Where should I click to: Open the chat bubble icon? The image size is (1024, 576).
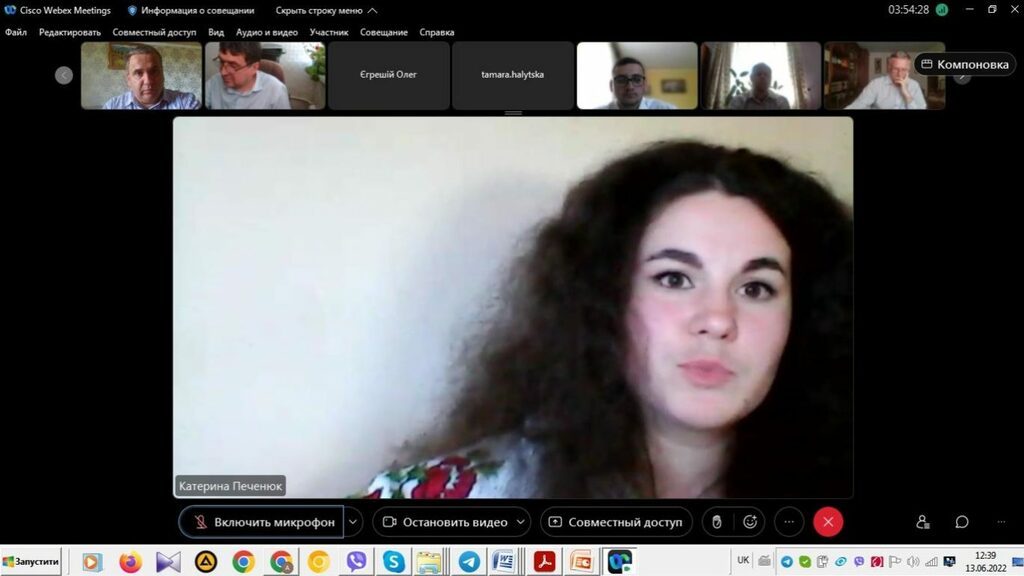click(962, 522)
